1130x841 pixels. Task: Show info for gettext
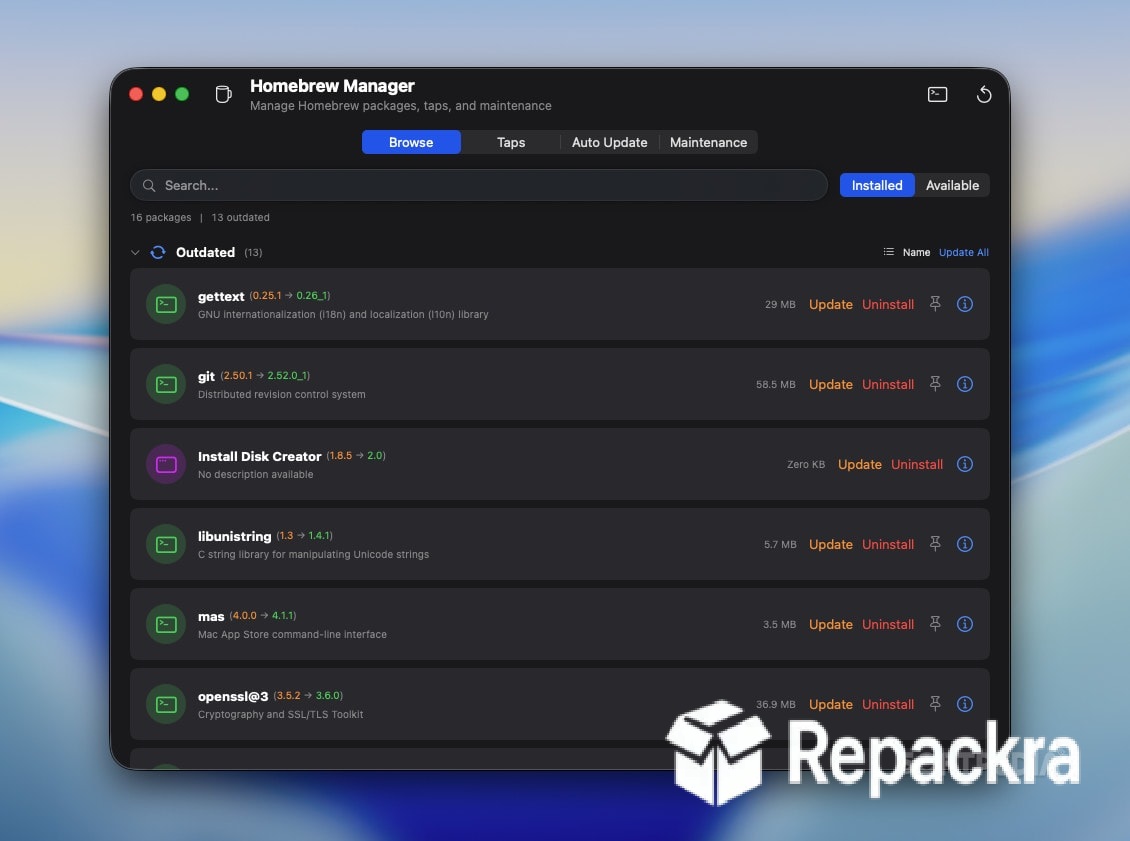point(964,304)
